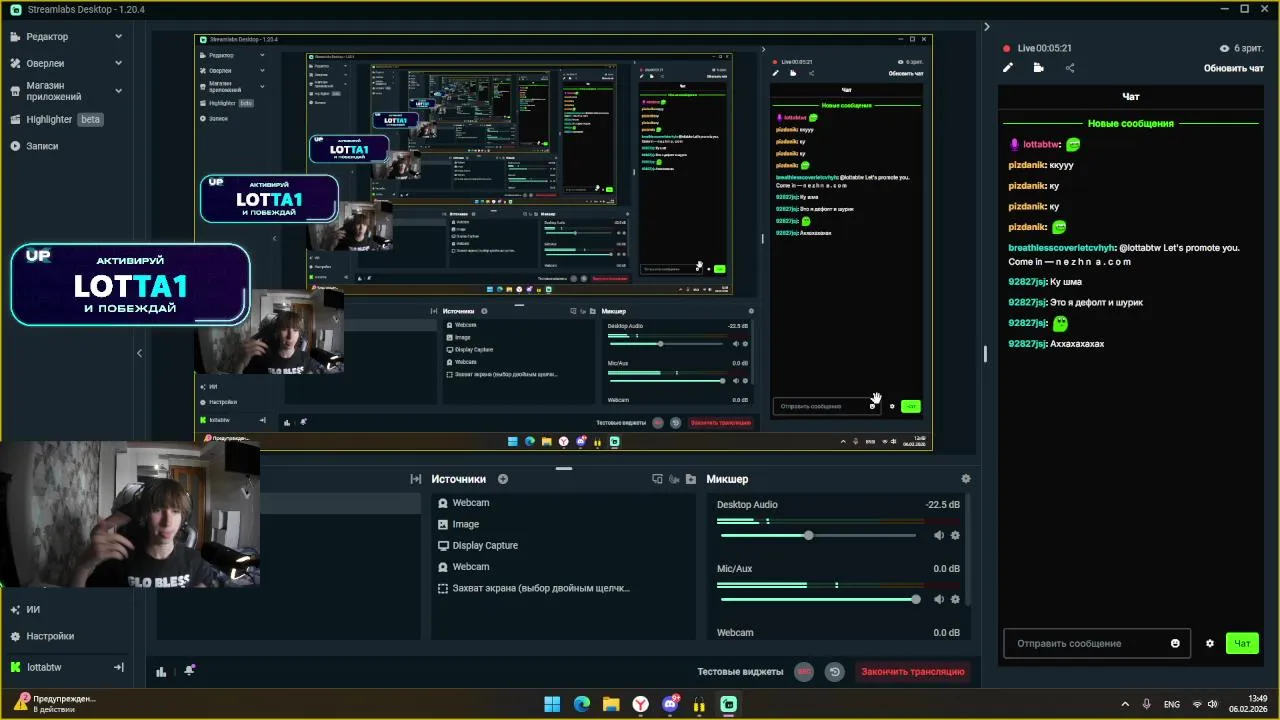Click the ENG language indicator in tray
Screen dimensions: 1280x720
[x=1171, y=704]
